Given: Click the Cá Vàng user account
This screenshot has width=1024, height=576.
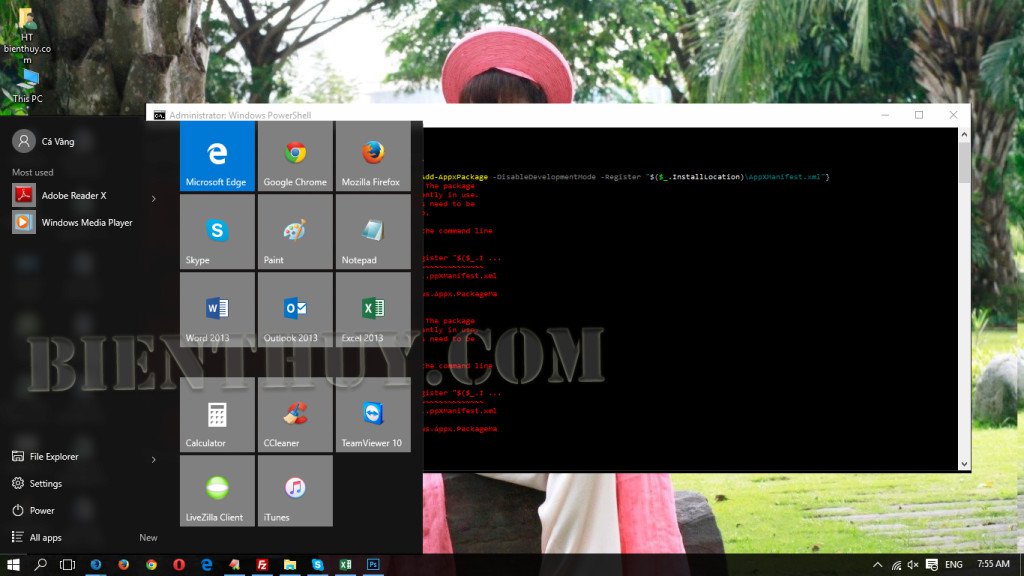Looking at the screenshot, I should (x=44, y=141).
